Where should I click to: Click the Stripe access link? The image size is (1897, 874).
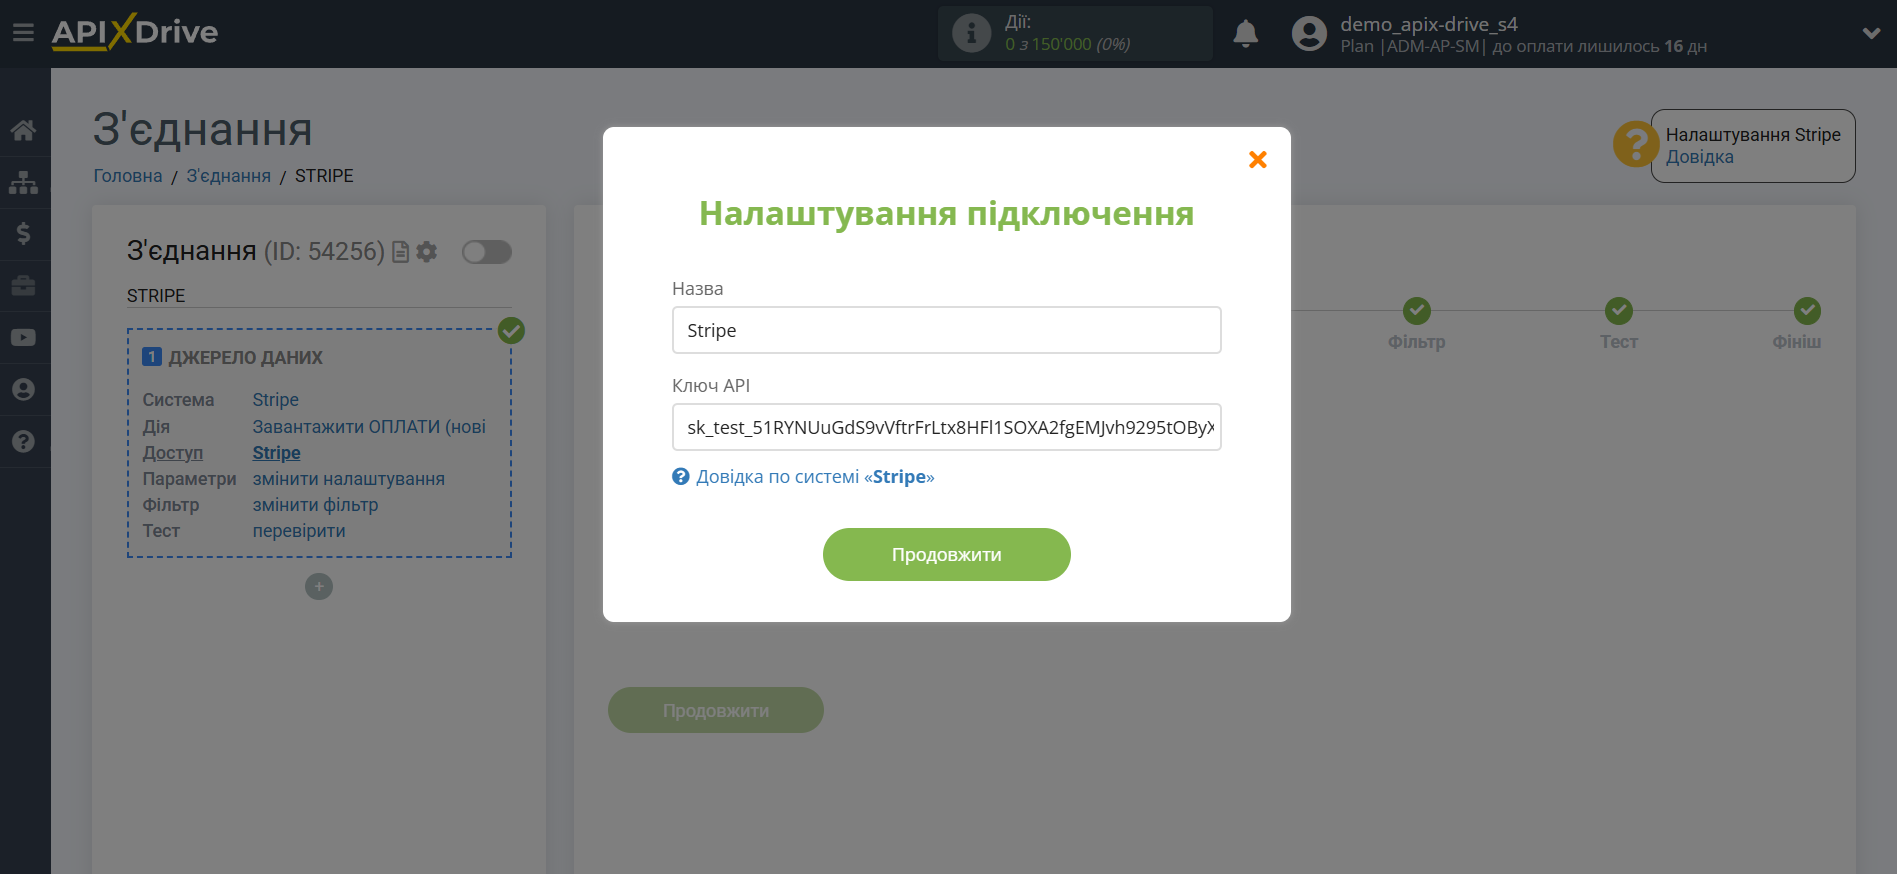[277, 453]
